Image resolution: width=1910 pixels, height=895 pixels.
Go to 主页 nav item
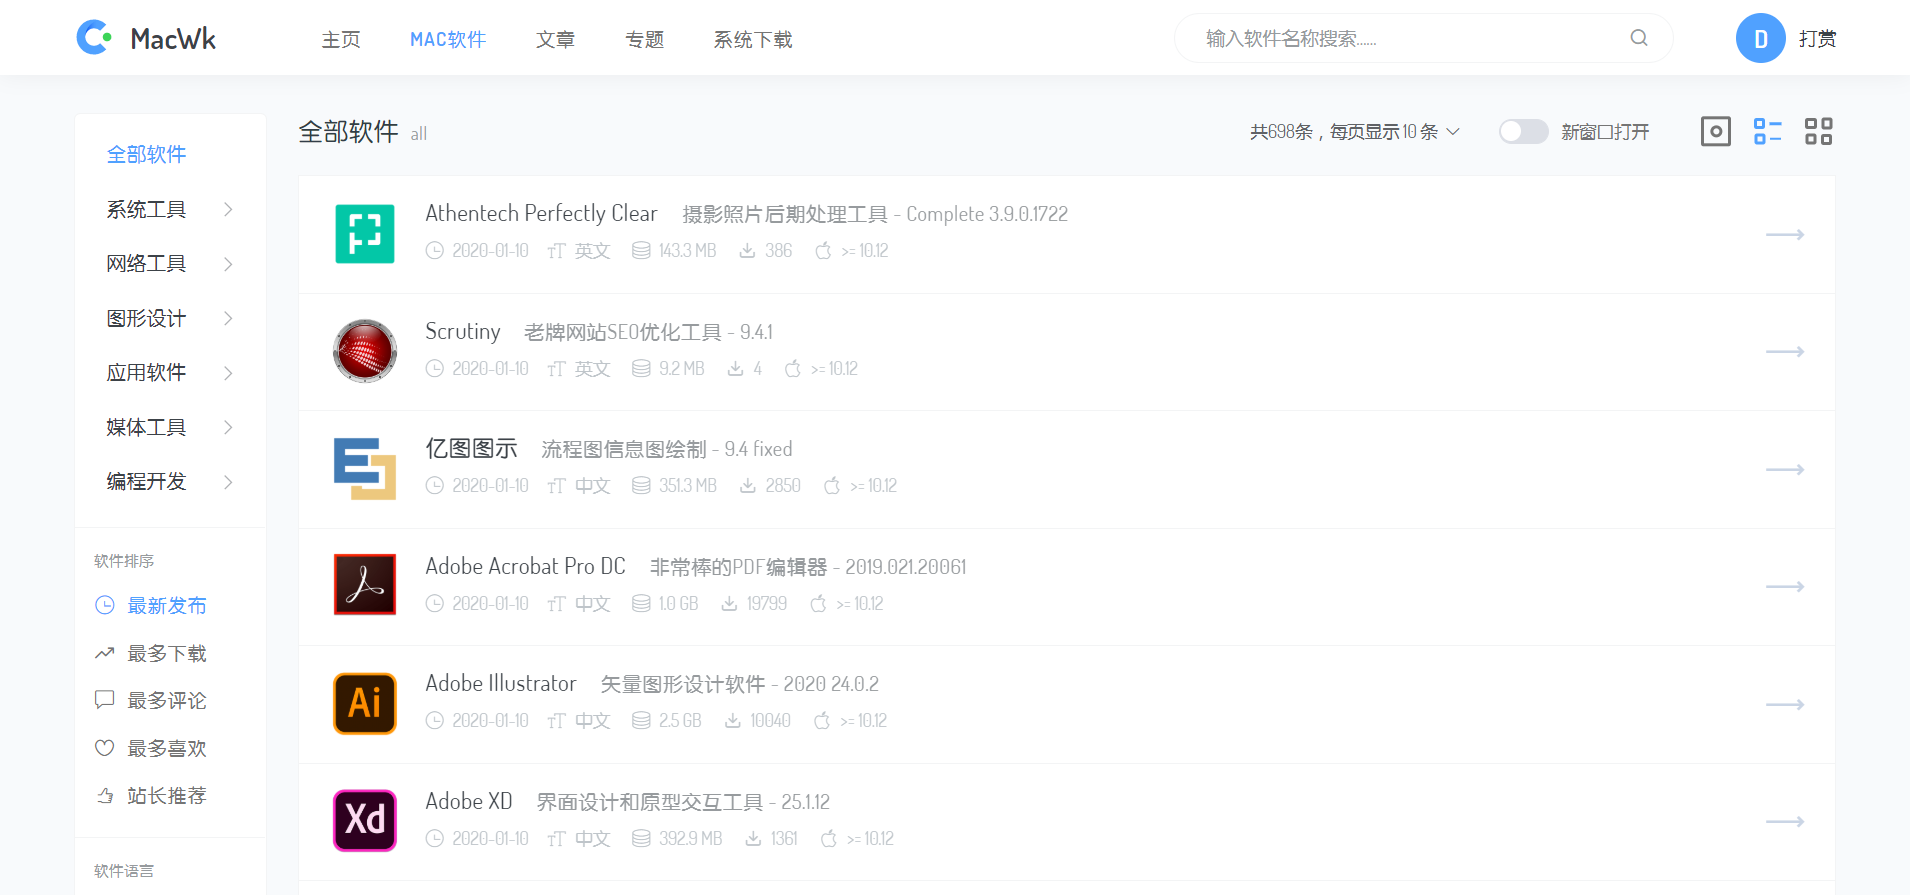341,39
